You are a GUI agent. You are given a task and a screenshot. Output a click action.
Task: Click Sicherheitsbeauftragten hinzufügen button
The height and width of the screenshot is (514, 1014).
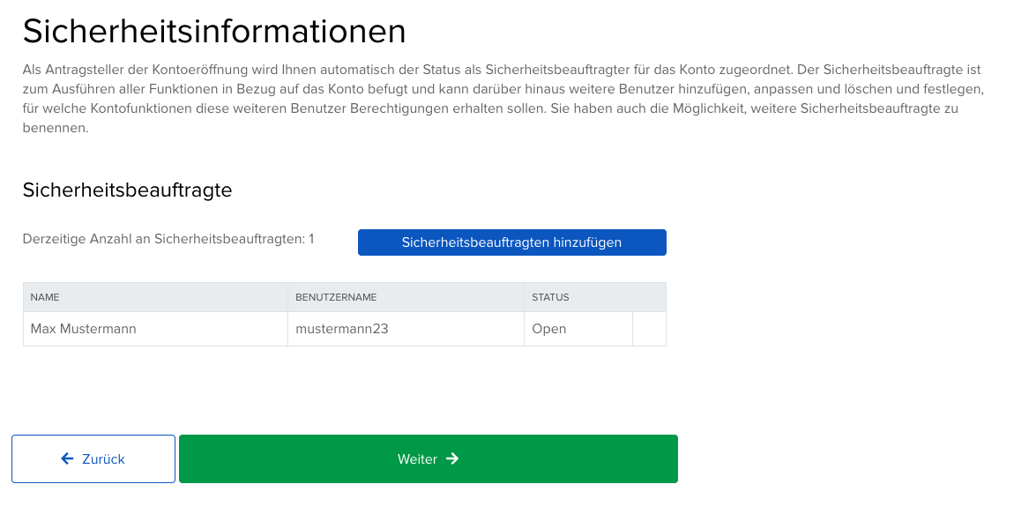pos(511,242)
